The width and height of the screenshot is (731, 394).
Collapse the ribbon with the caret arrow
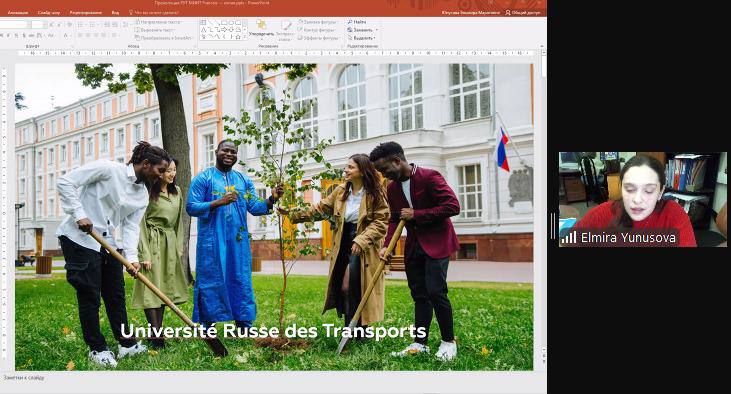[542, 47]
